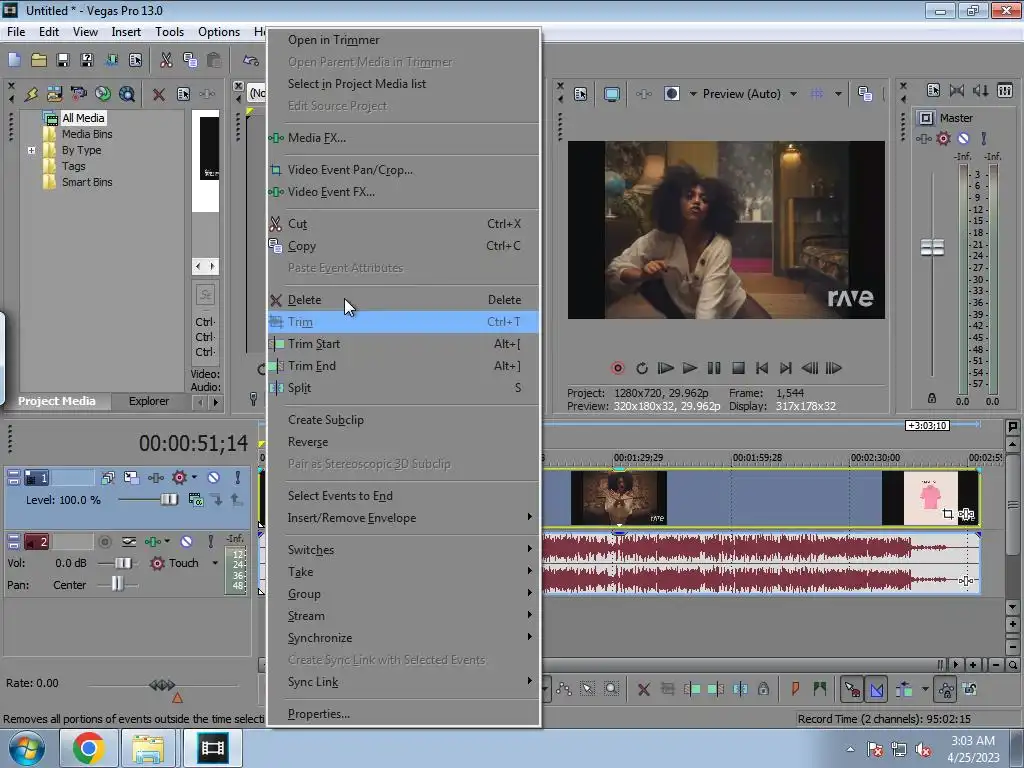Click Play From Start button
The height and width of the screenshot is (768, 1024).
[665, 368]
